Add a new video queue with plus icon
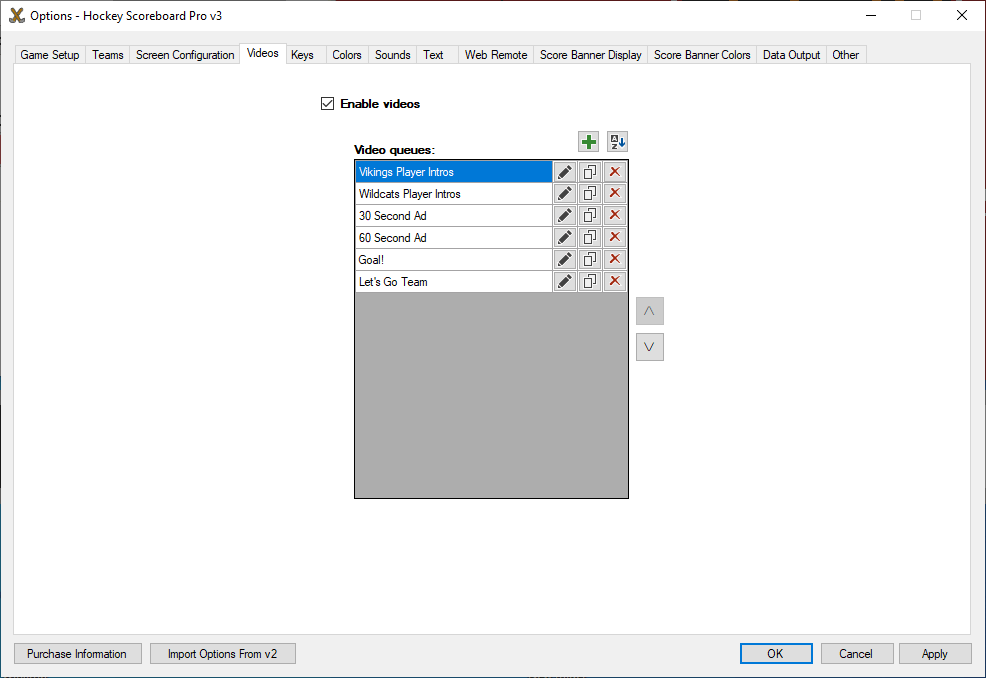The image size is (986, 678). tap(589, 142)
